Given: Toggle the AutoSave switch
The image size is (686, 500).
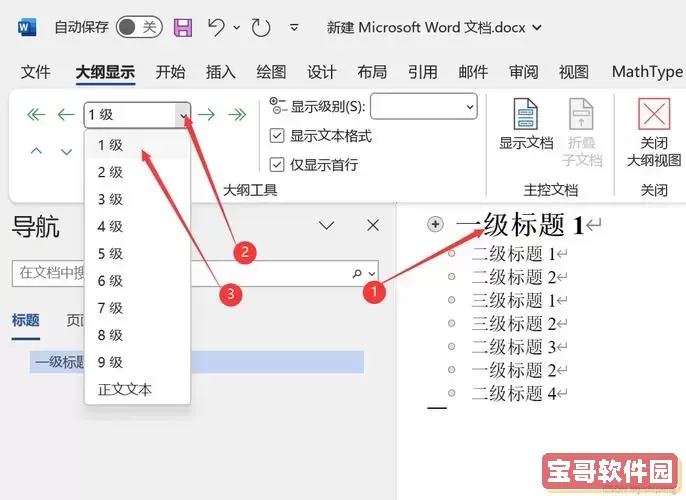Looking at the screenshot, I should coord(139,27).
